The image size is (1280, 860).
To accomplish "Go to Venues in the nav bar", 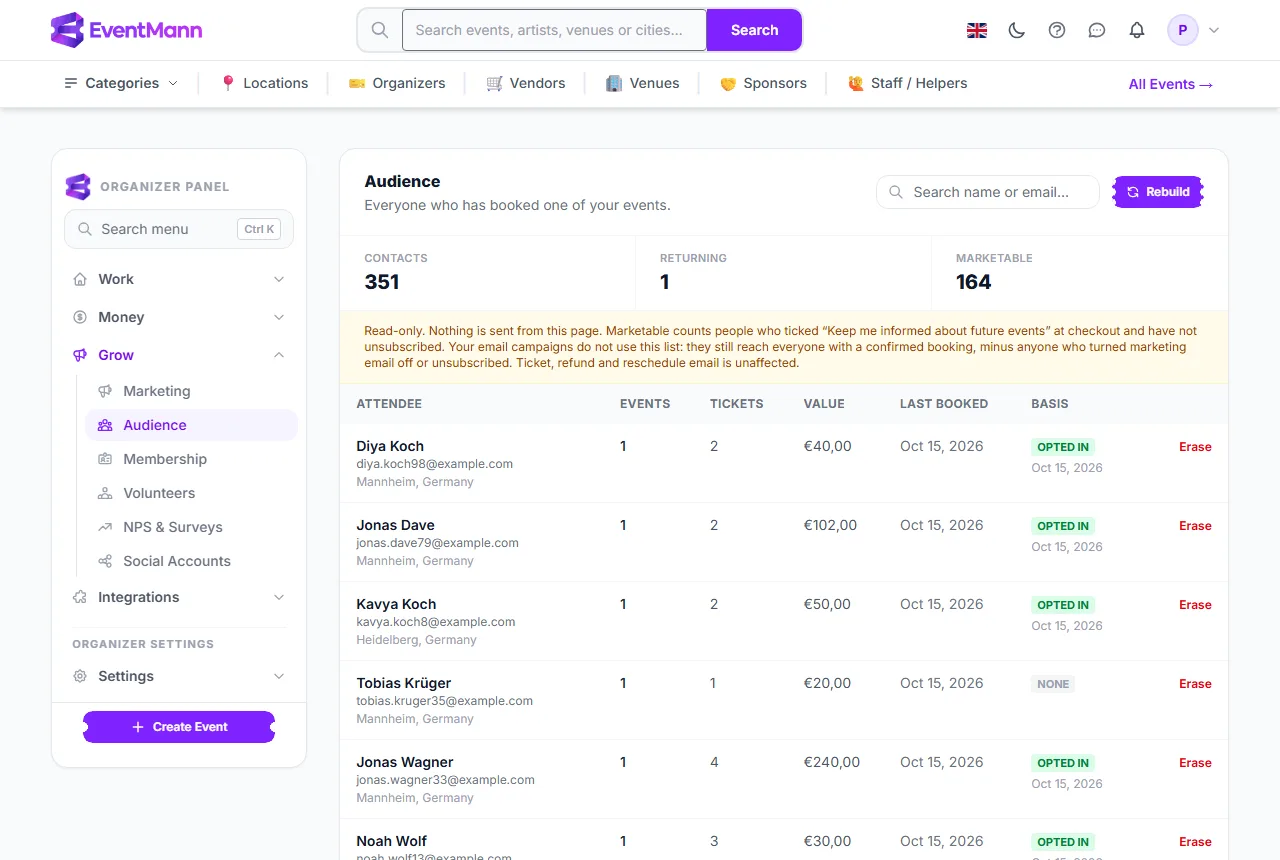I will click(x=643, y=83).
